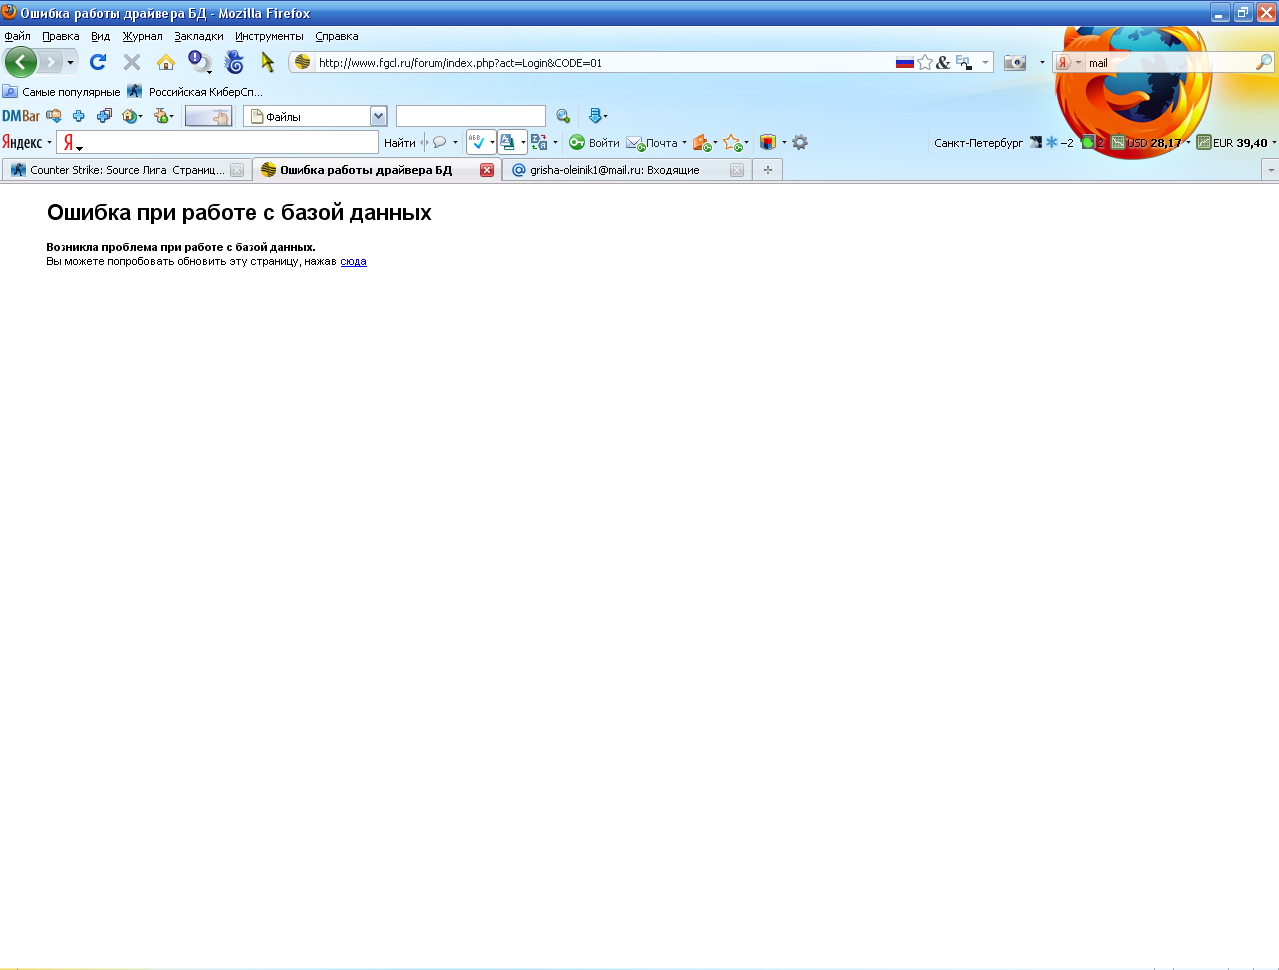Open Самые популярные bookmark folder
1279x970 pixels.
click(x=61, y=91)
